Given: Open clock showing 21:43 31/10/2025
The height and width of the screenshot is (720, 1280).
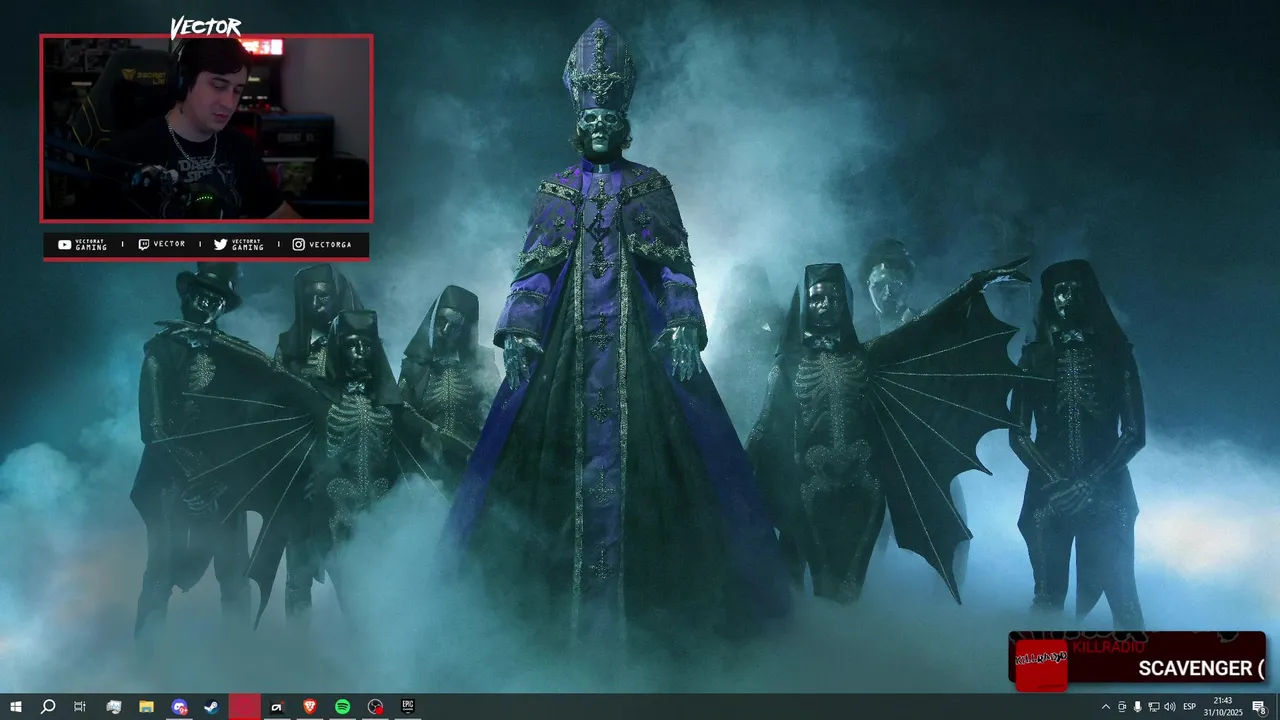Looking at the screenshot, I should coord(1222,707).
